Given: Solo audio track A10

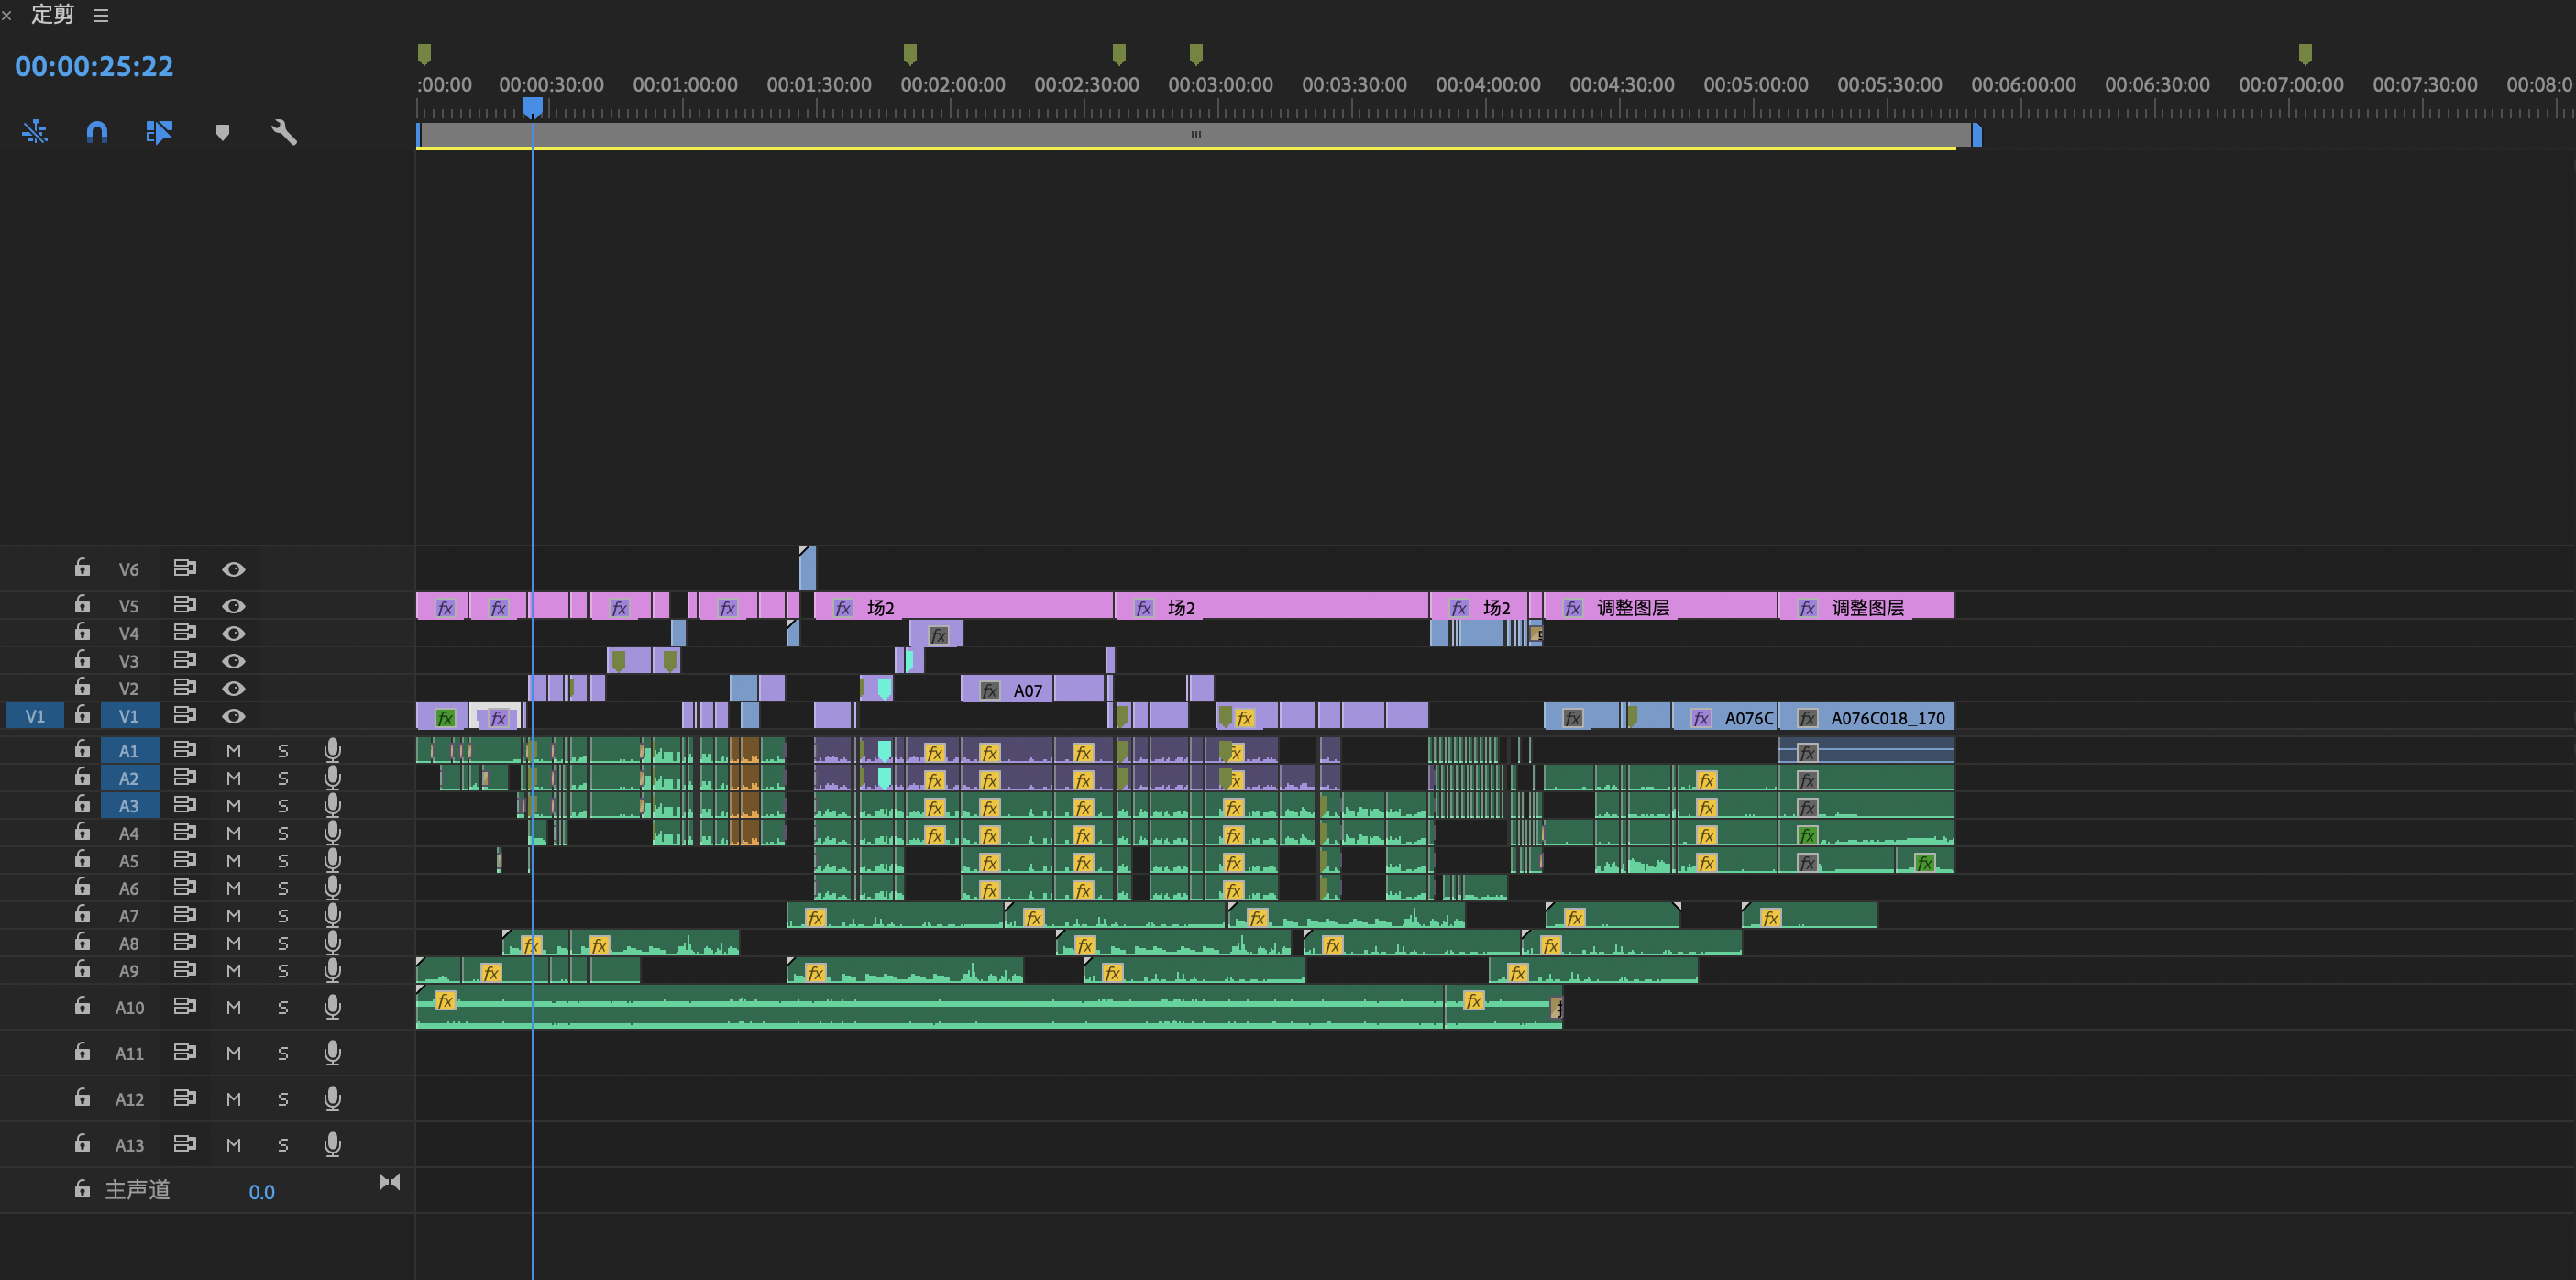Looking at the screenshot, I should (283, 1008).
